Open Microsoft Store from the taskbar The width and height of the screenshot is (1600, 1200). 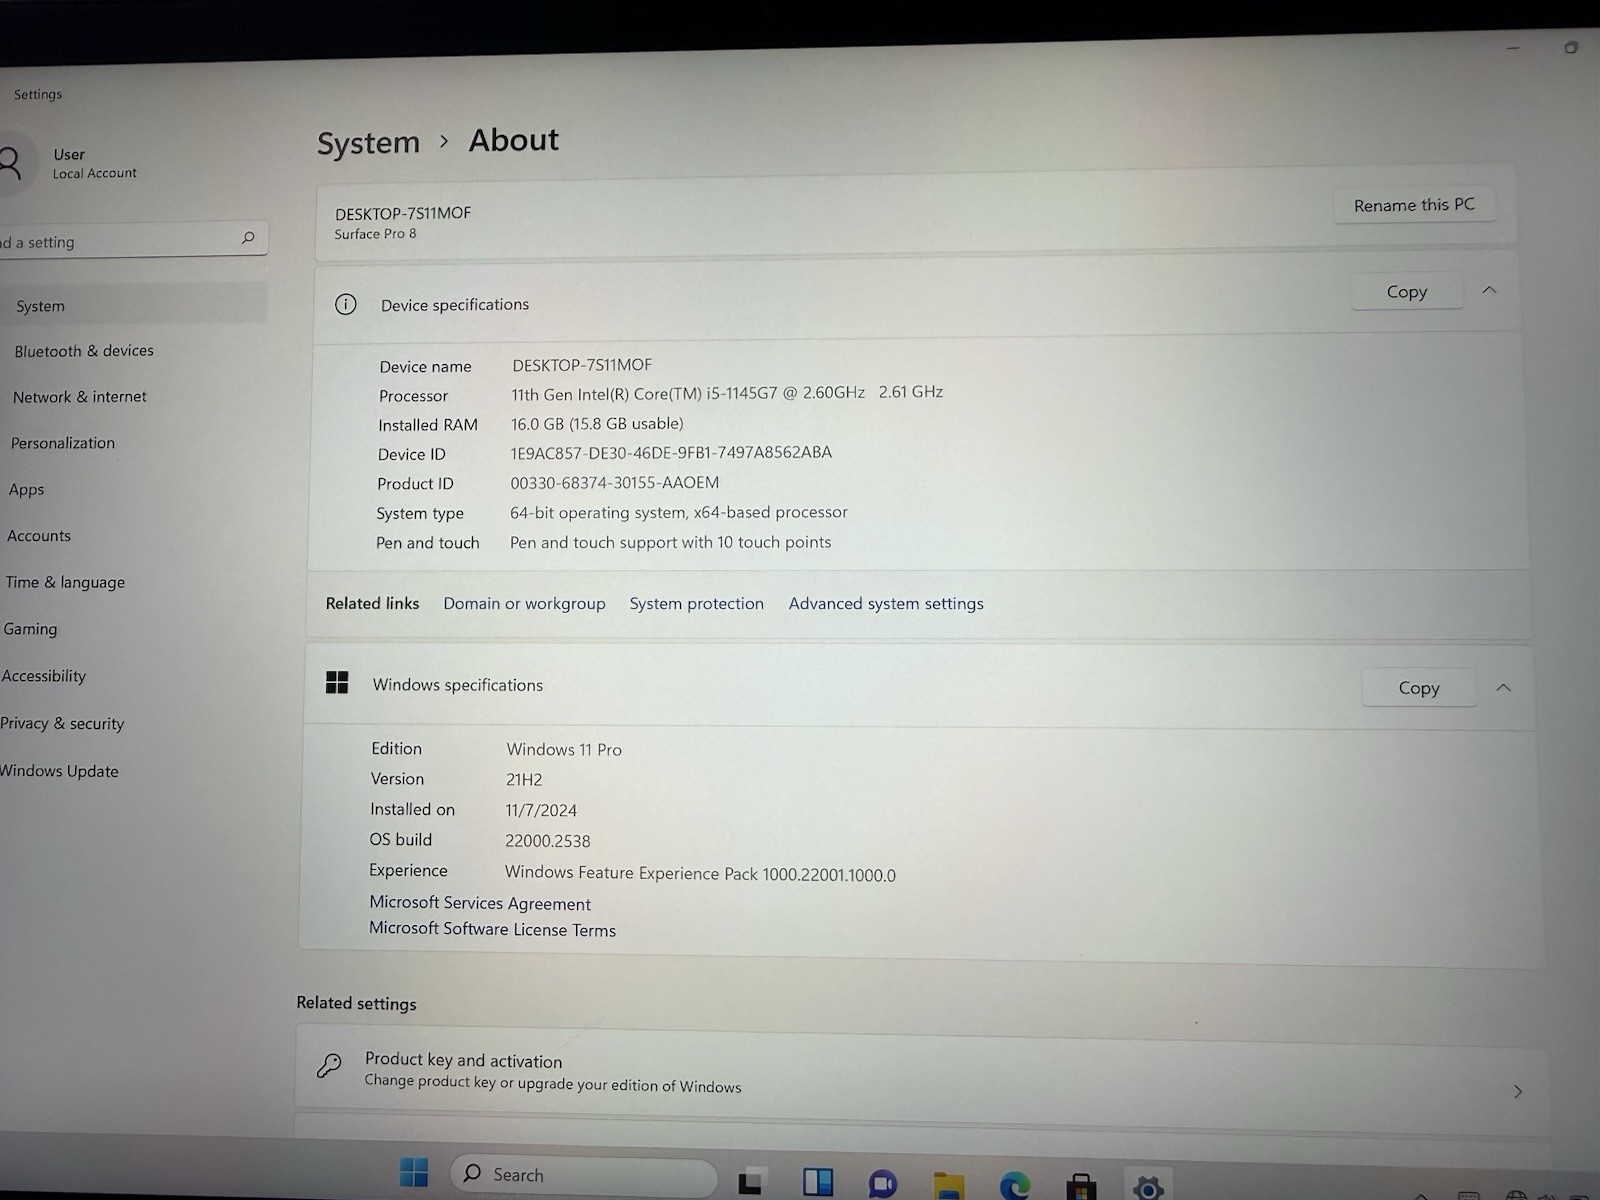point(1081,1188)
